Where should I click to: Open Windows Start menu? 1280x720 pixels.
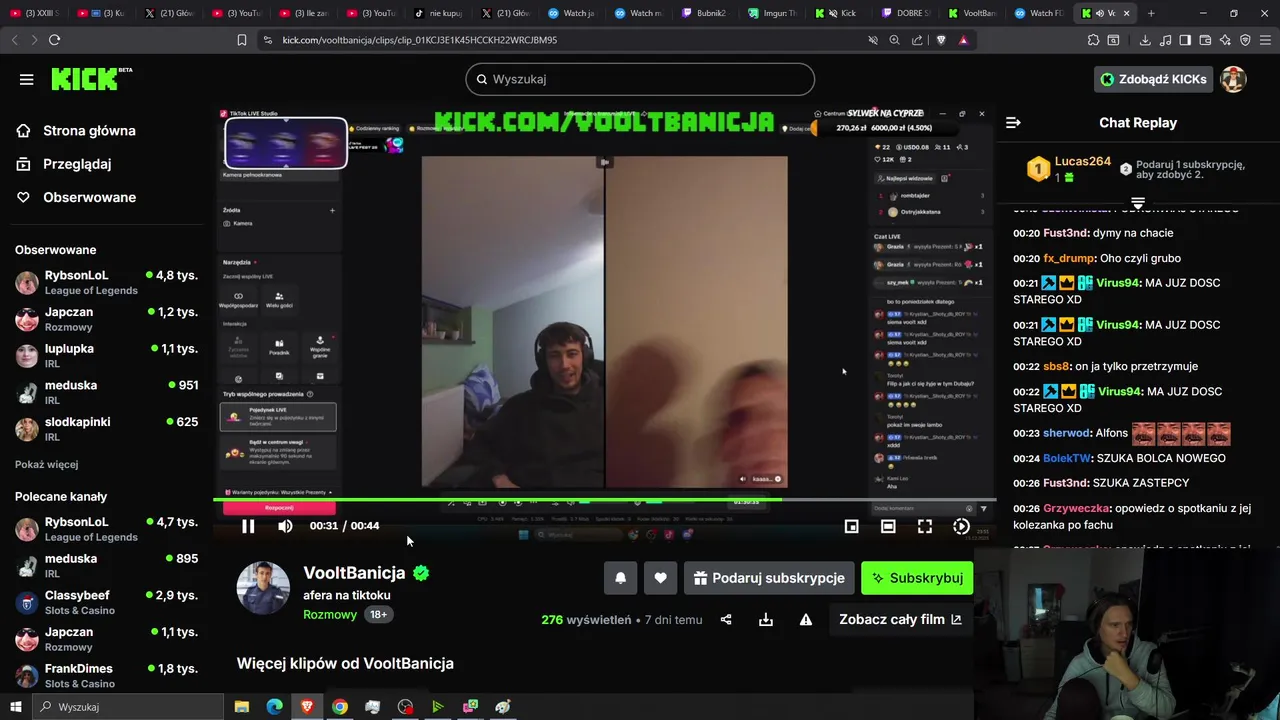pos(15,707)
